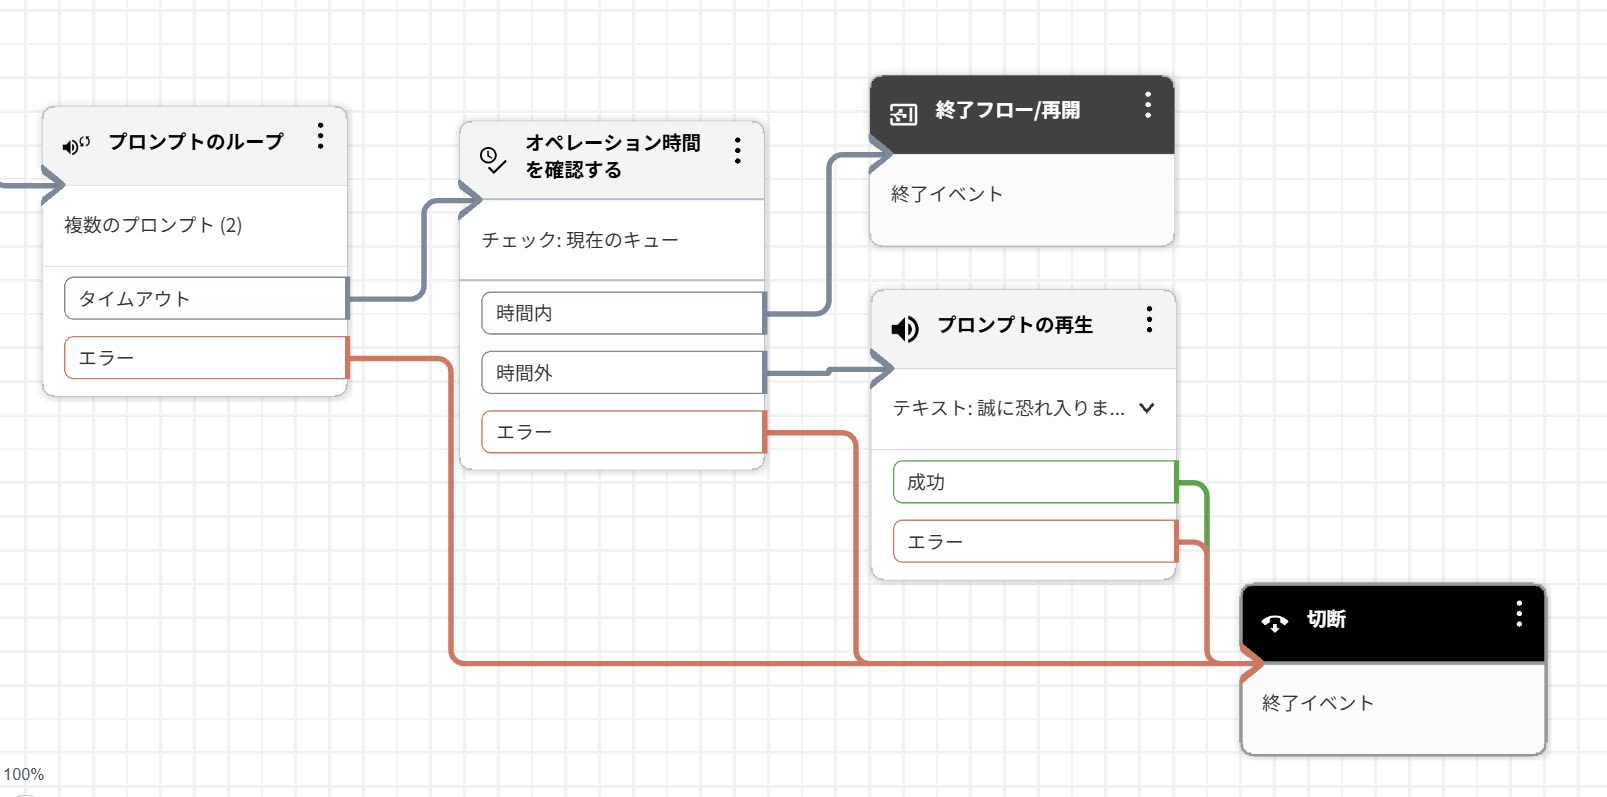Open the three-dot menu on プロンプトのループ block

[320, 136]
